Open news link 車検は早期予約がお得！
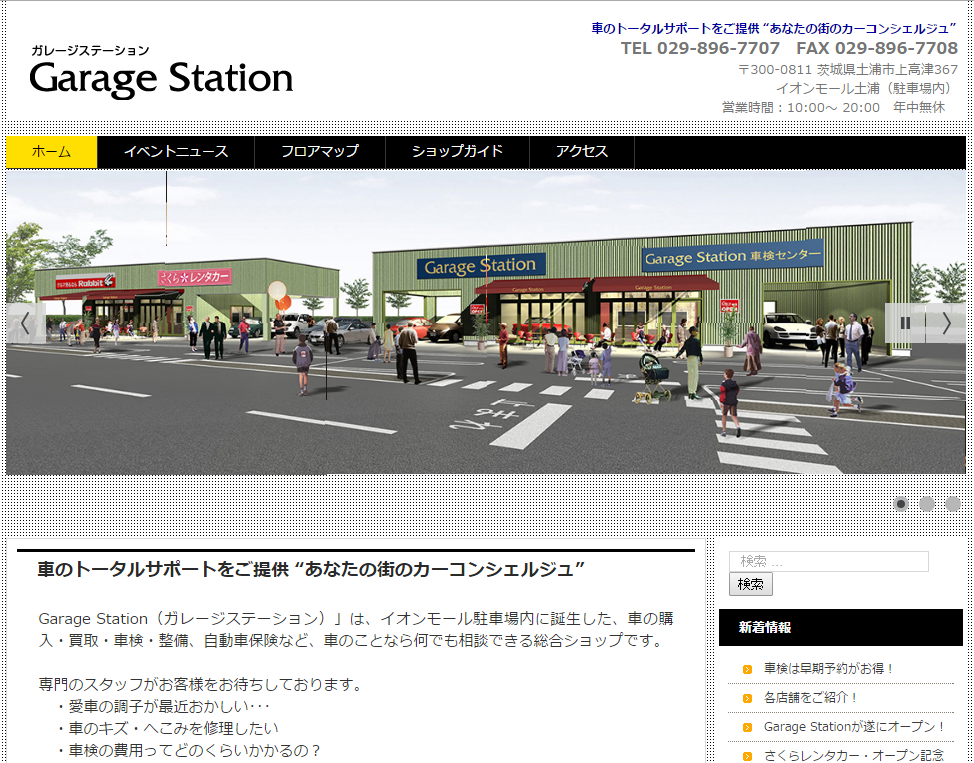The height and width of the screenshot is (763, 974). click(x=829, y=669)
